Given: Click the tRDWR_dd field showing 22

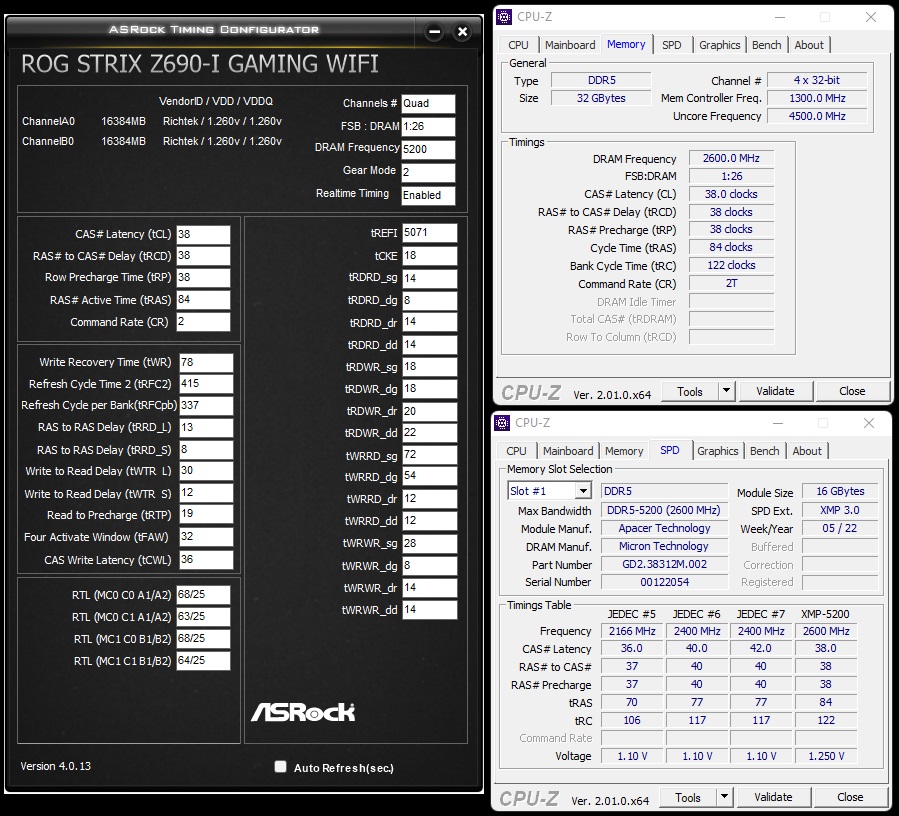Looking at the screenshot, I should click(x=429, y=433).
